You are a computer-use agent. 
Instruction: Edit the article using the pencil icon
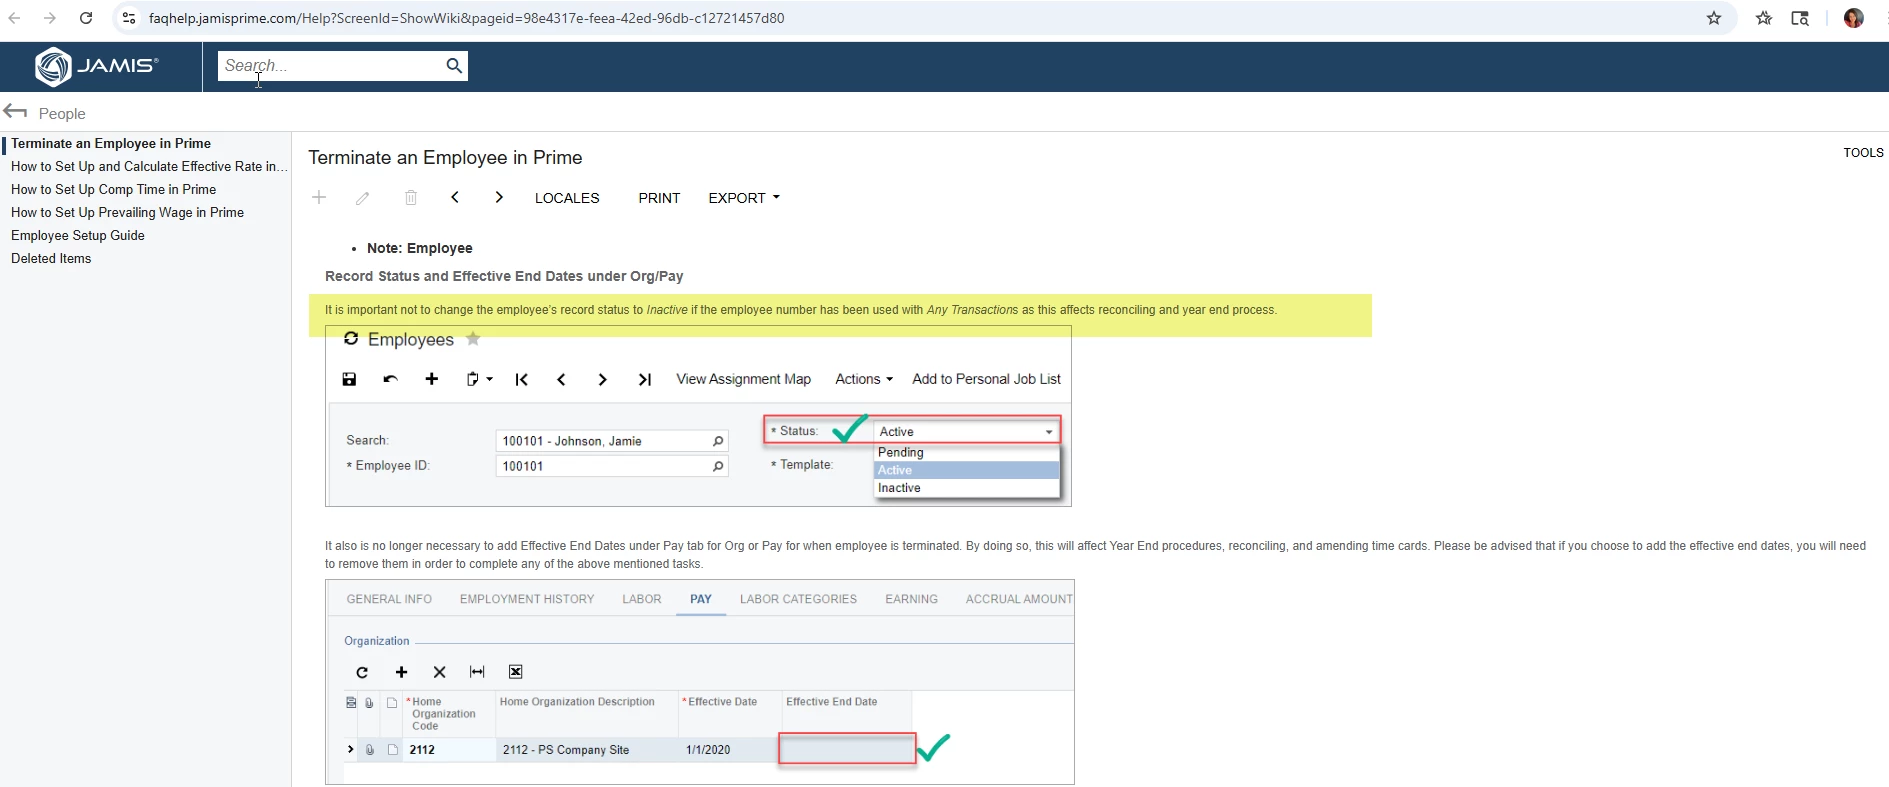(363, 198)
